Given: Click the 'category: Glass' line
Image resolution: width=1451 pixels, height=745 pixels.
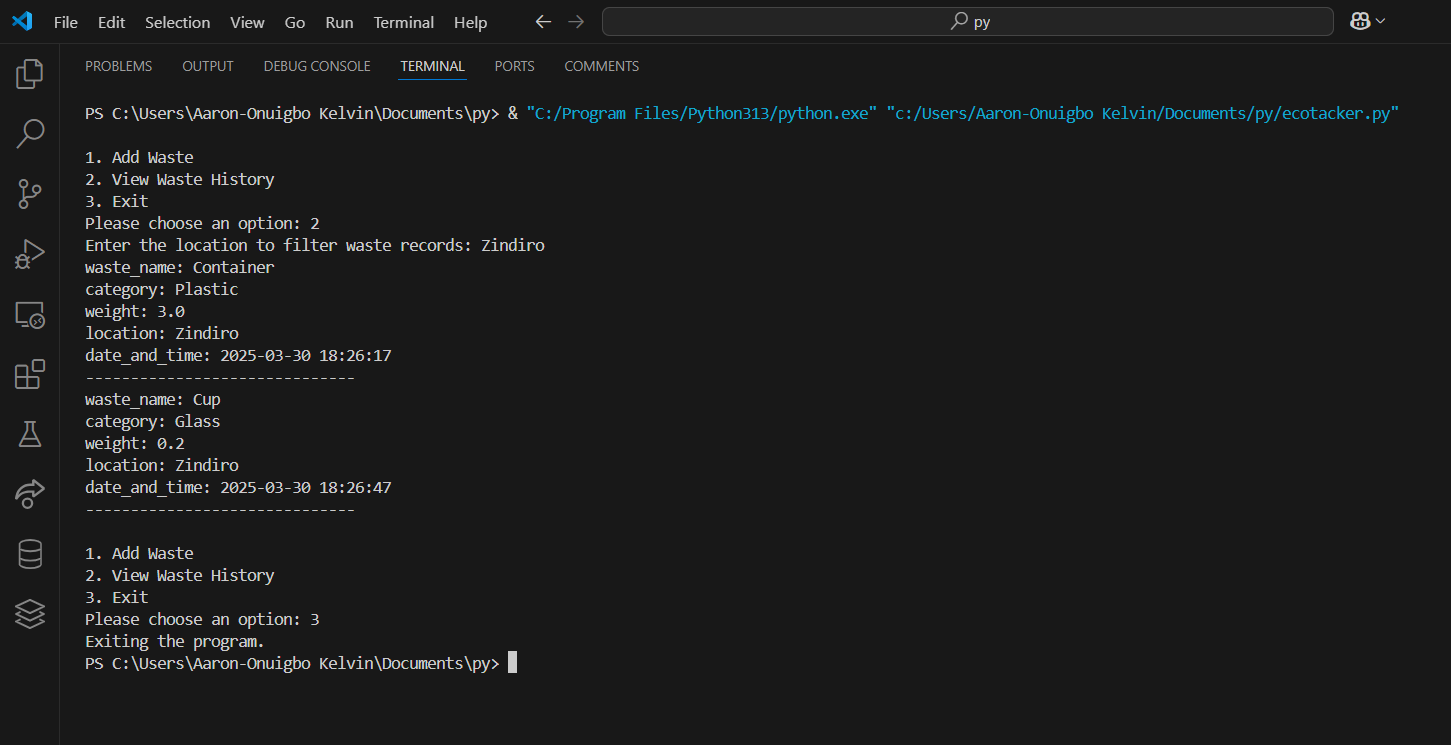Looking at the screenshot, I should 153,421.
